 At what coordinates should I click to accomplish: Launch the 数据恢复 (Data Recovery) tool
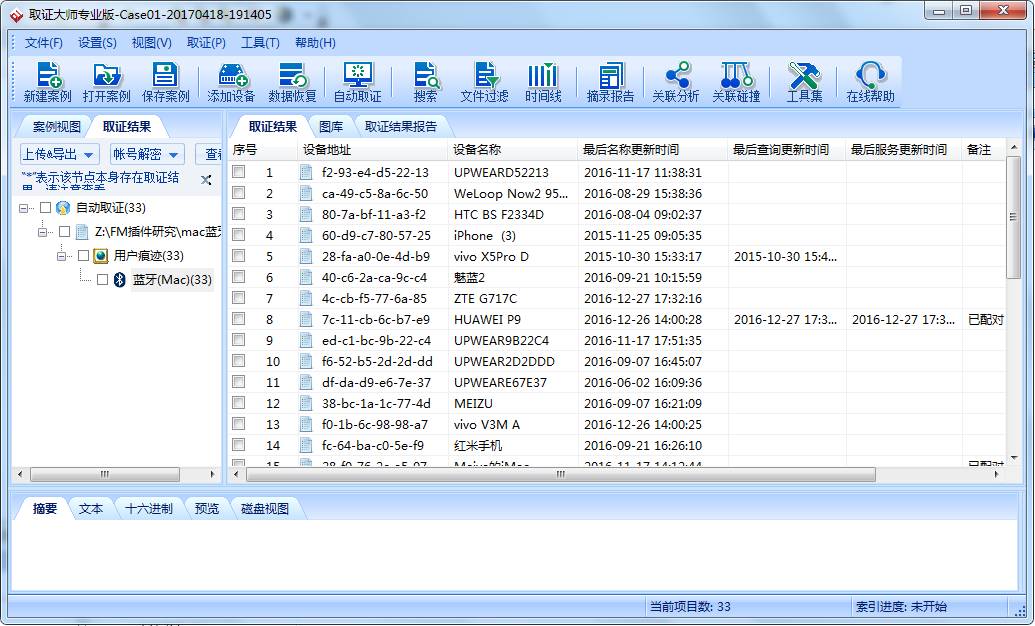coord(292,82)
